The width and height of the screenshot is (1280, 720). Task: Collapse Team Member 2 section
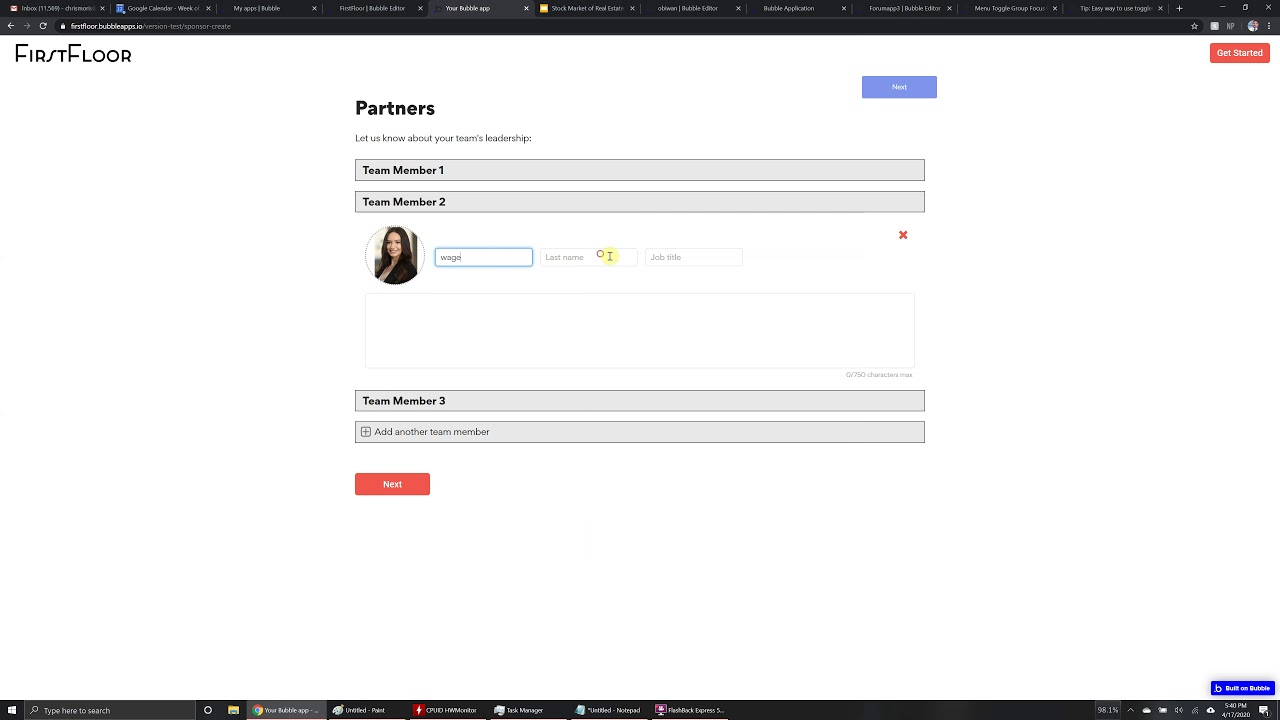coord(640,202)
